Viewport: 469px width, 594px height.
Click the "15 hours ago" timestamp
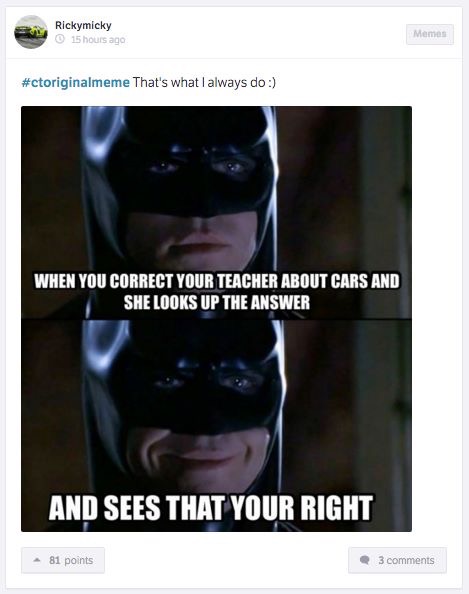98,39
